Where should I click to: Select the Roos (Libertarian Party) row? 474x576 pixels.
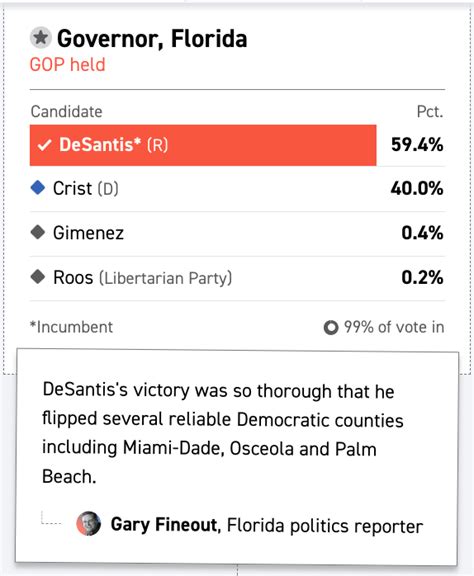237,278
